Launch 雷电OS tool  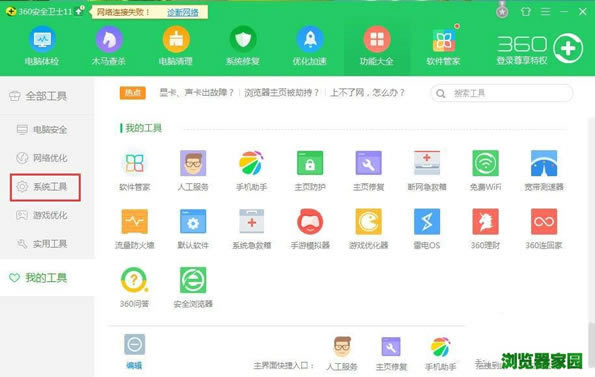427,229
